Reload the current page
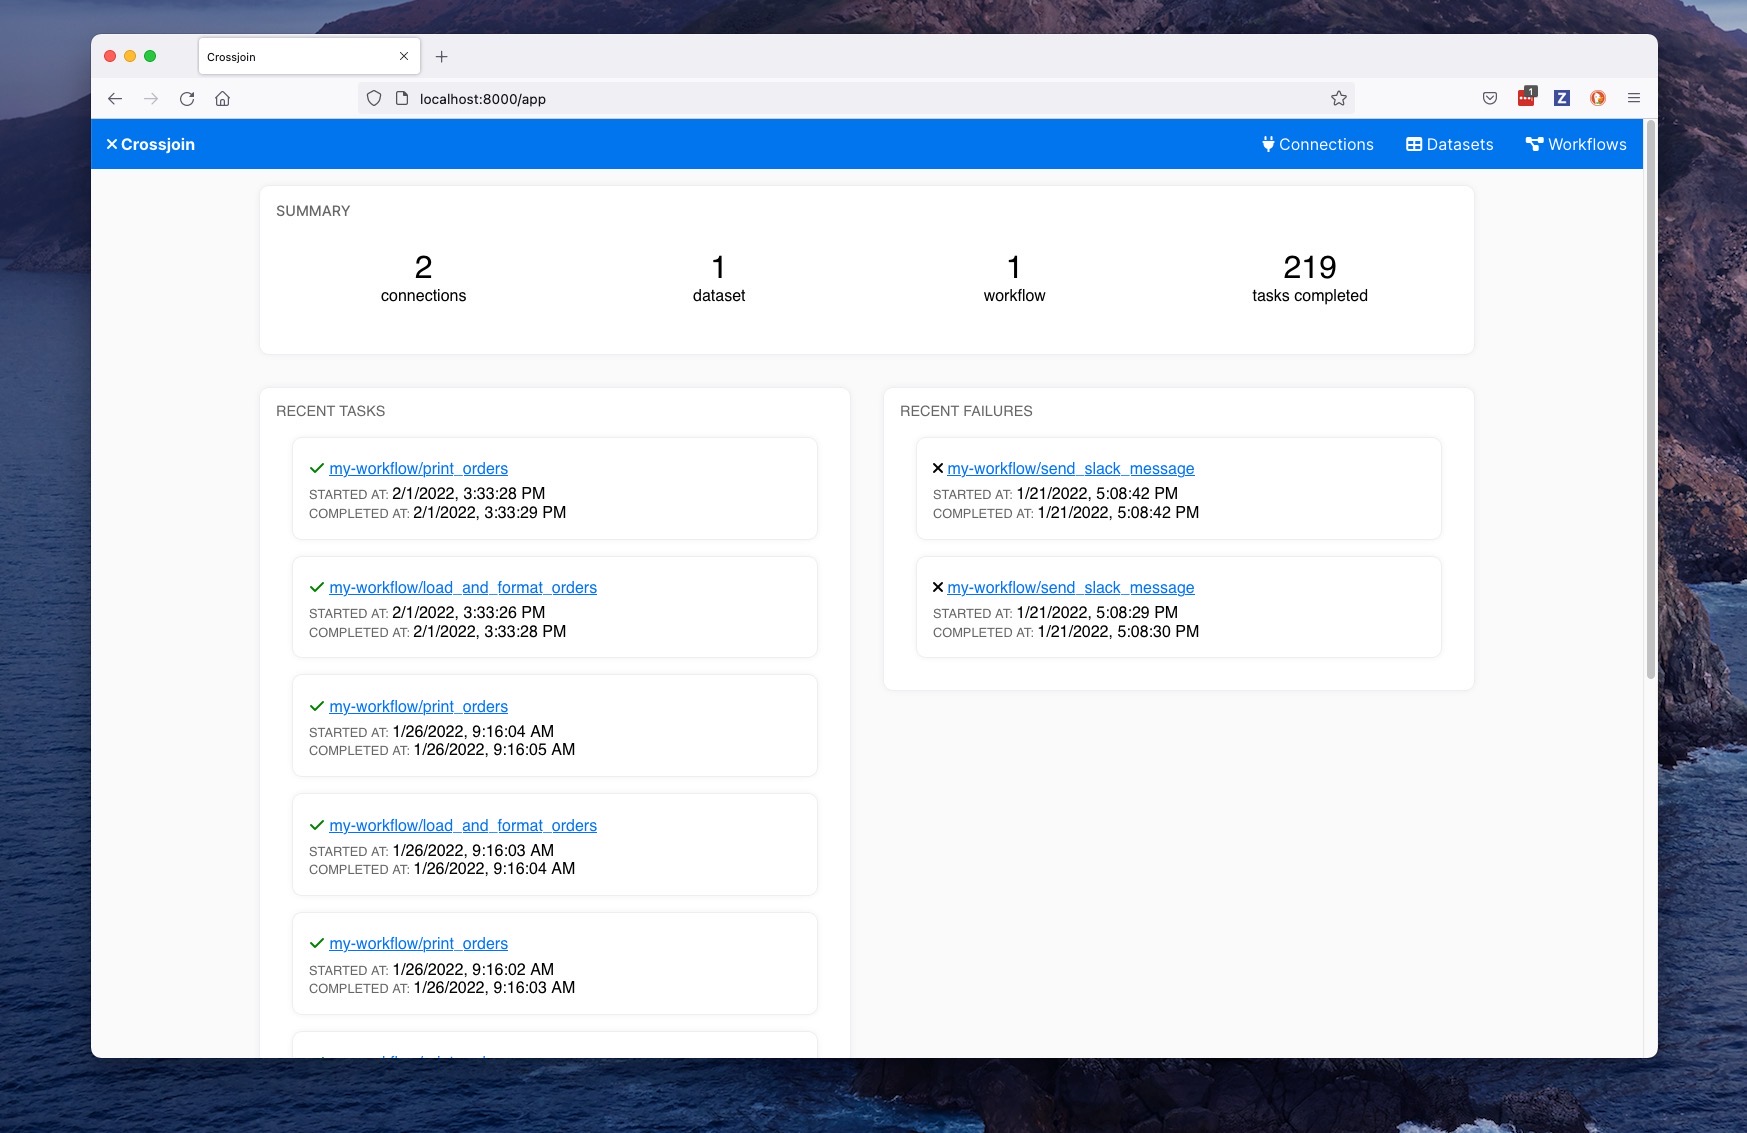This screenshot has height=1133, width=1747. pos(187,98)
